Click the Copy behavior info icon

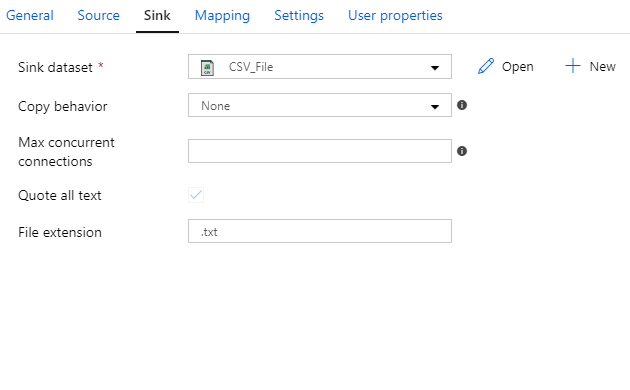coord(462,105)
